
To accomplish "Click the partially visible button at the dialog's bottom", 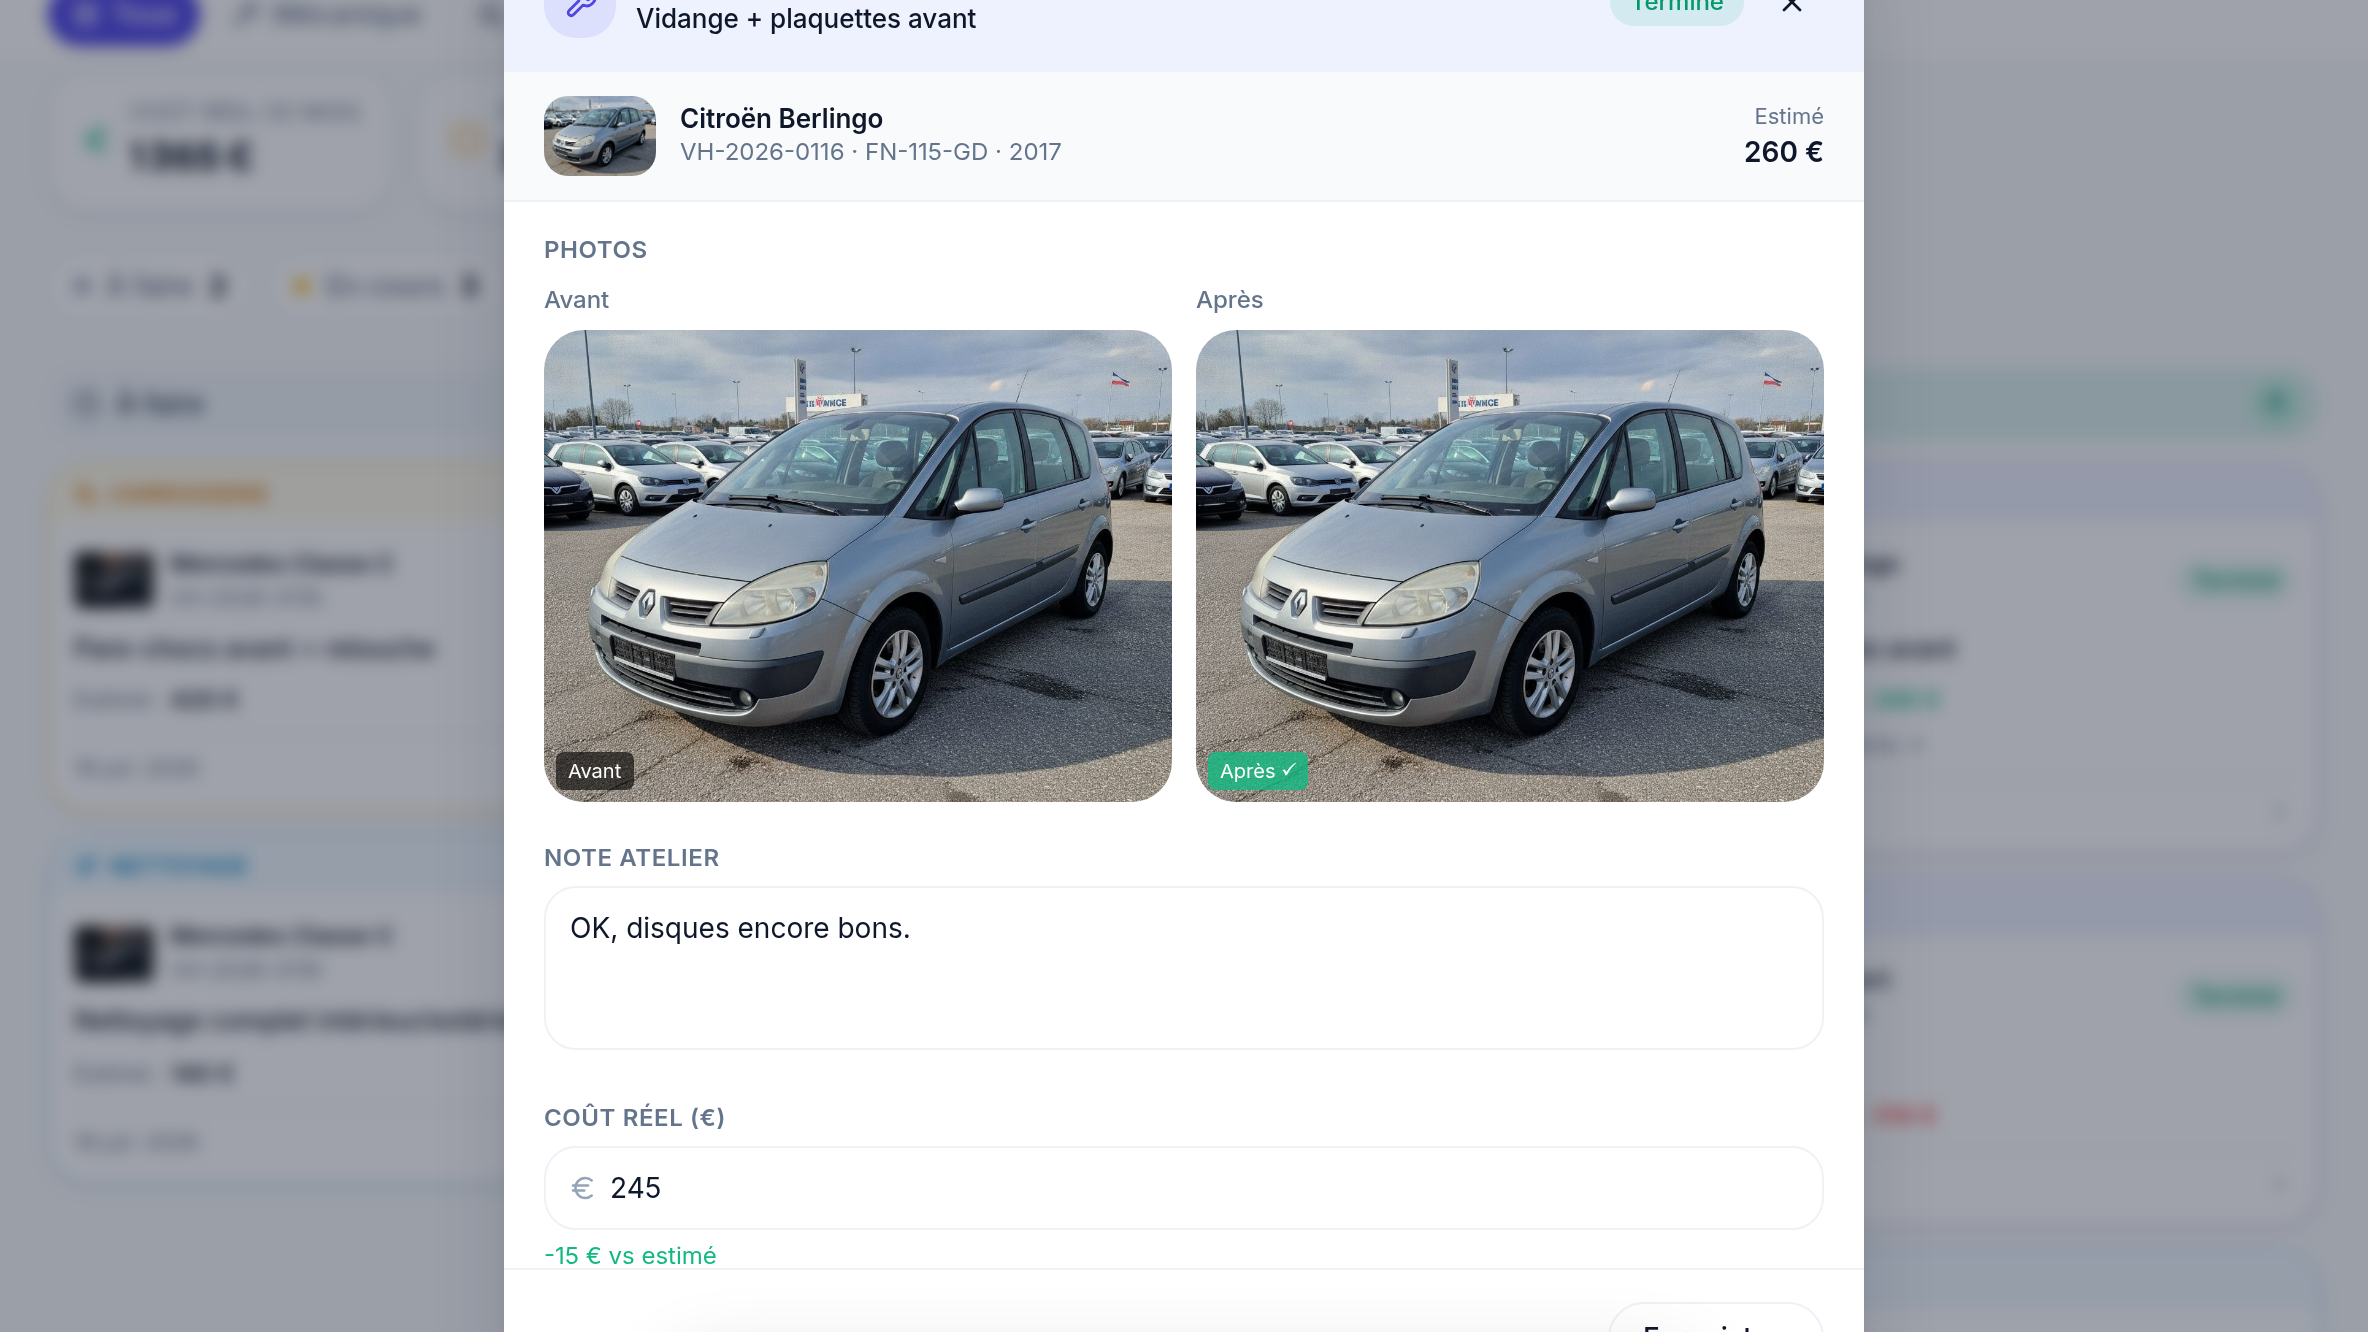I will (x=1716, y=1318).
